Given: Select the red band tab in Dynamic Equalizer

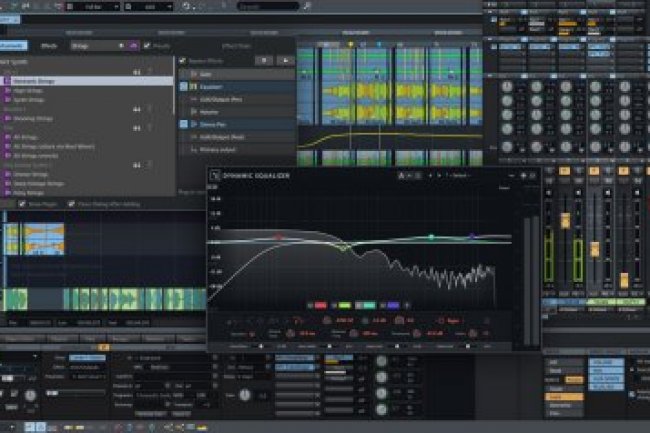Looking at the screenshot, I should [x=320, y=305].
